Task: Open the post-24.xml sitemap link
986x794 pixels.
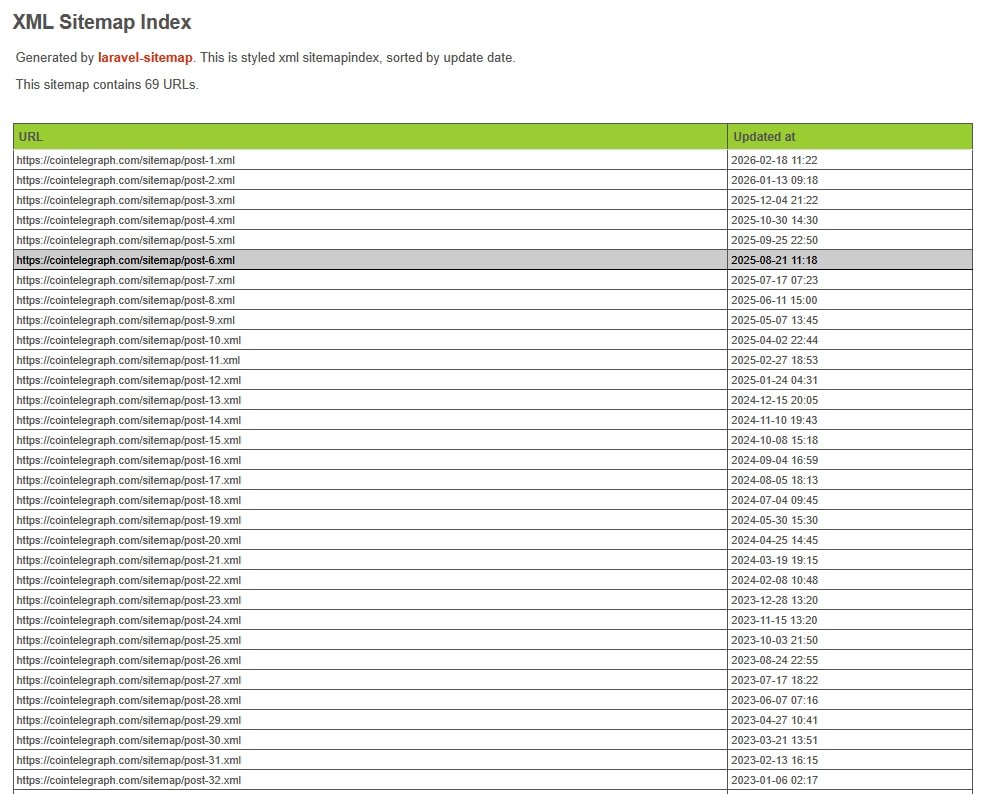Action: [129, 620]
